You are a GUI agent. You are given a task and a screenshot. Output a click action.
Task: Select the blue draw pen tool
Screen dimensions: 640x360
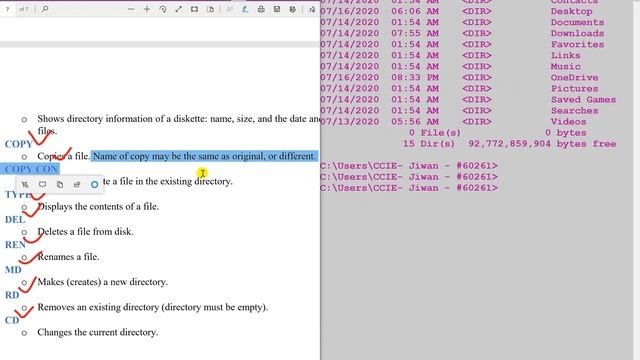tap(245, 9)
